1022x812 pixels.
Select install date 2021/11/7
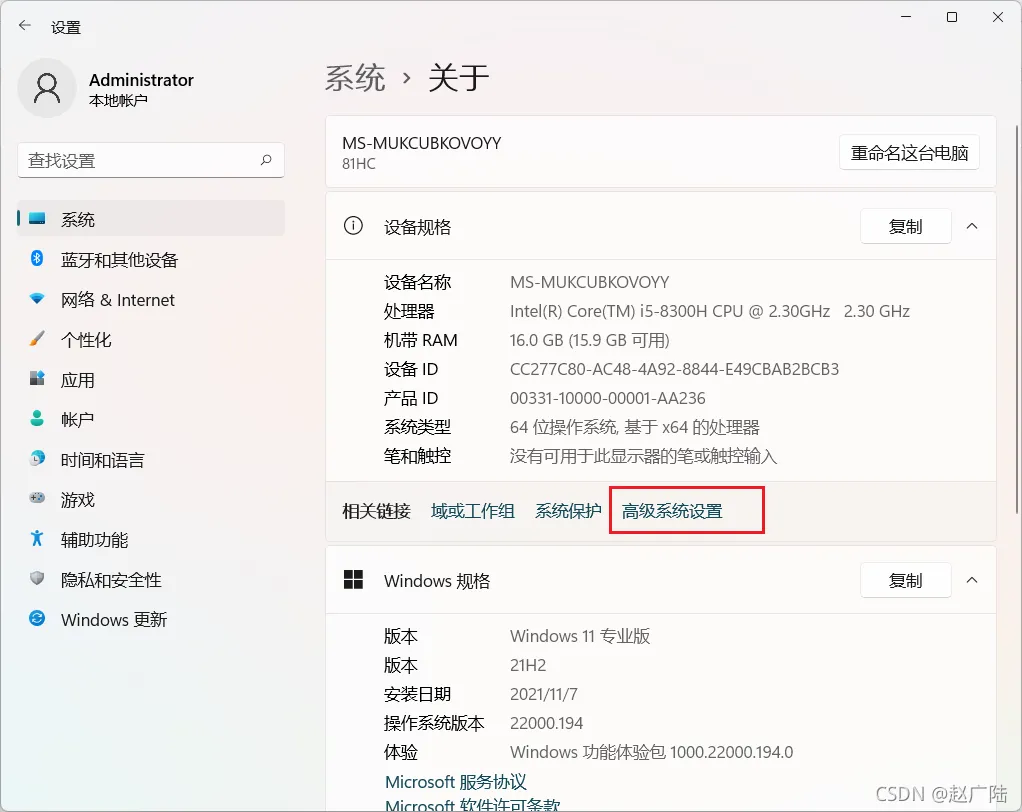coord(544,694)
